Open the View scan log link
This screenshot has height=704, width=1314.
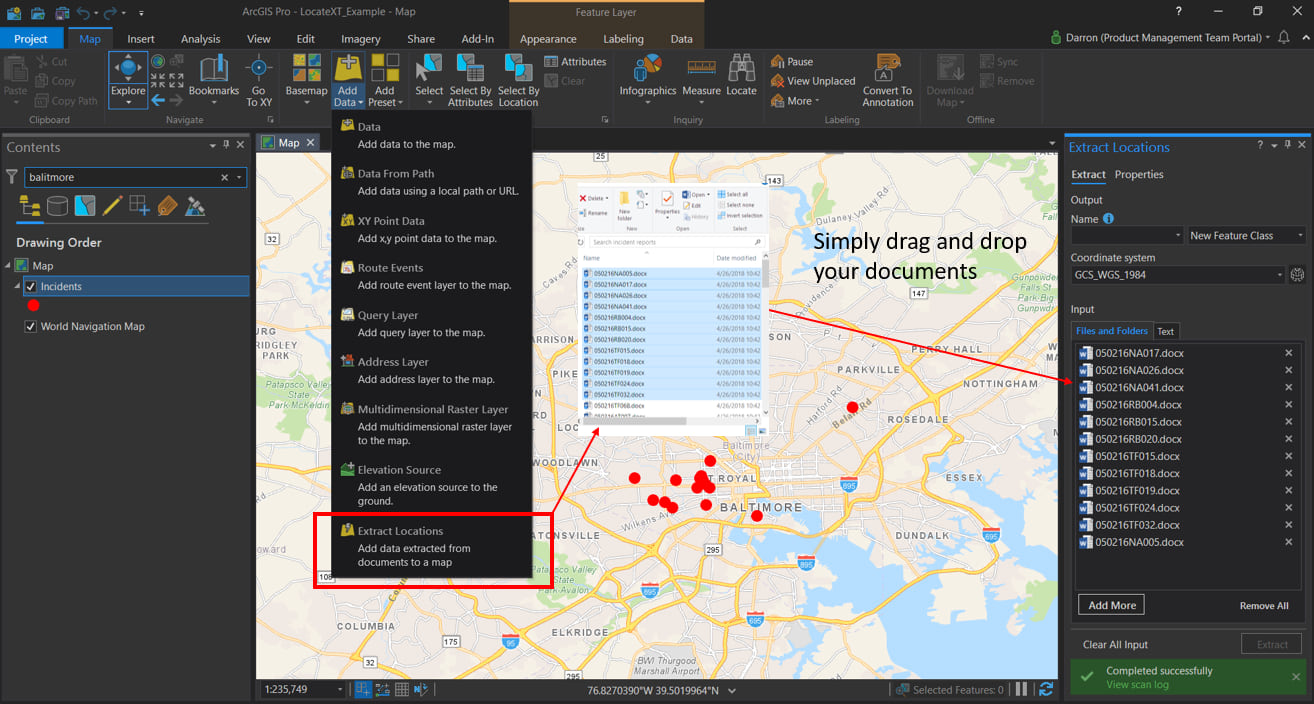[x=1137, y=685]
